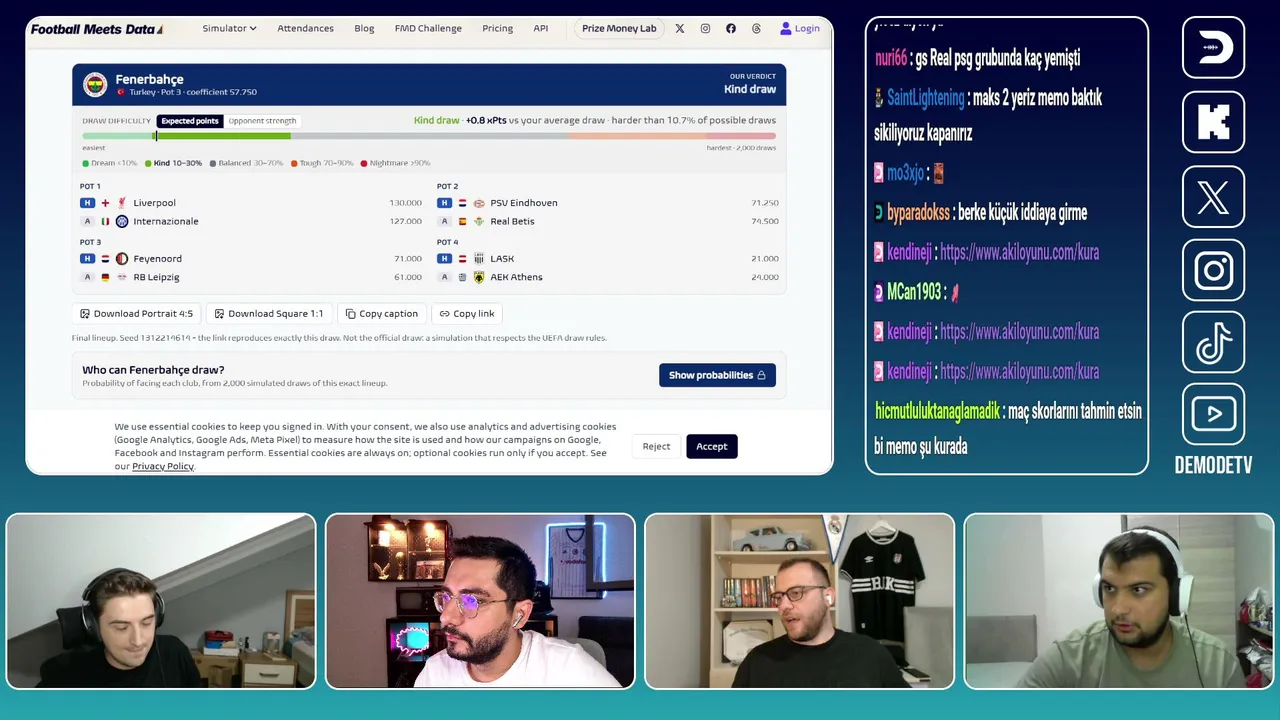
Task: Click the AEK Athens club crest
Action: 479,277
